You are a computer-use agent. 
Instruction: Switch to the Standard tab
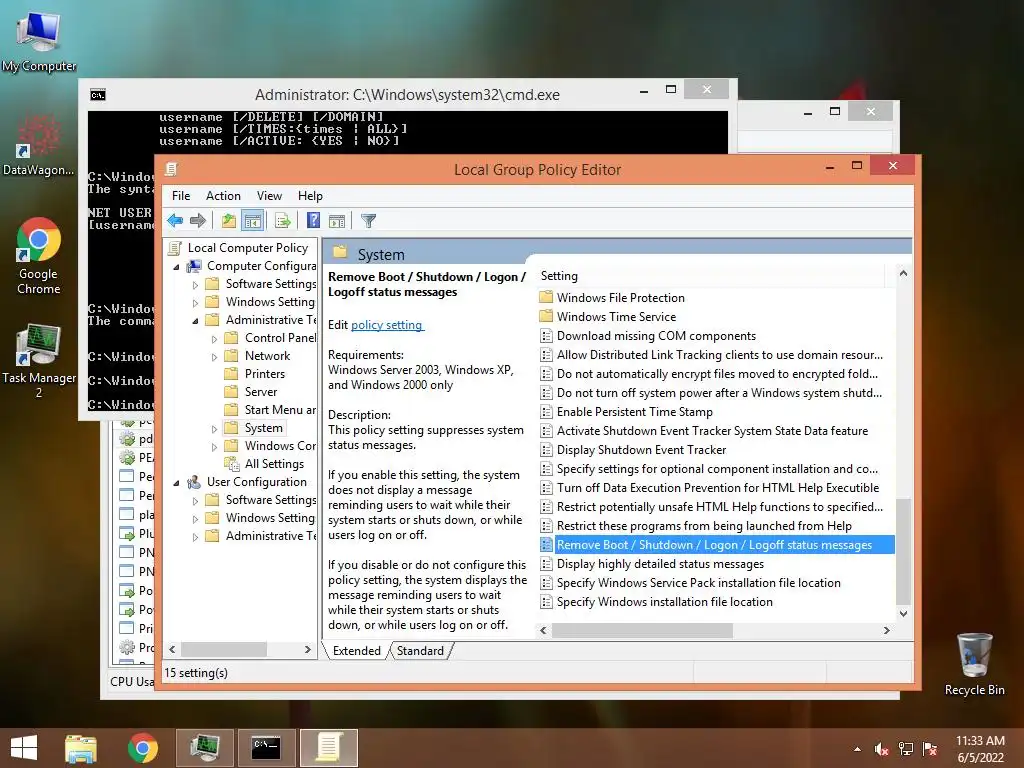pos(420,650)
